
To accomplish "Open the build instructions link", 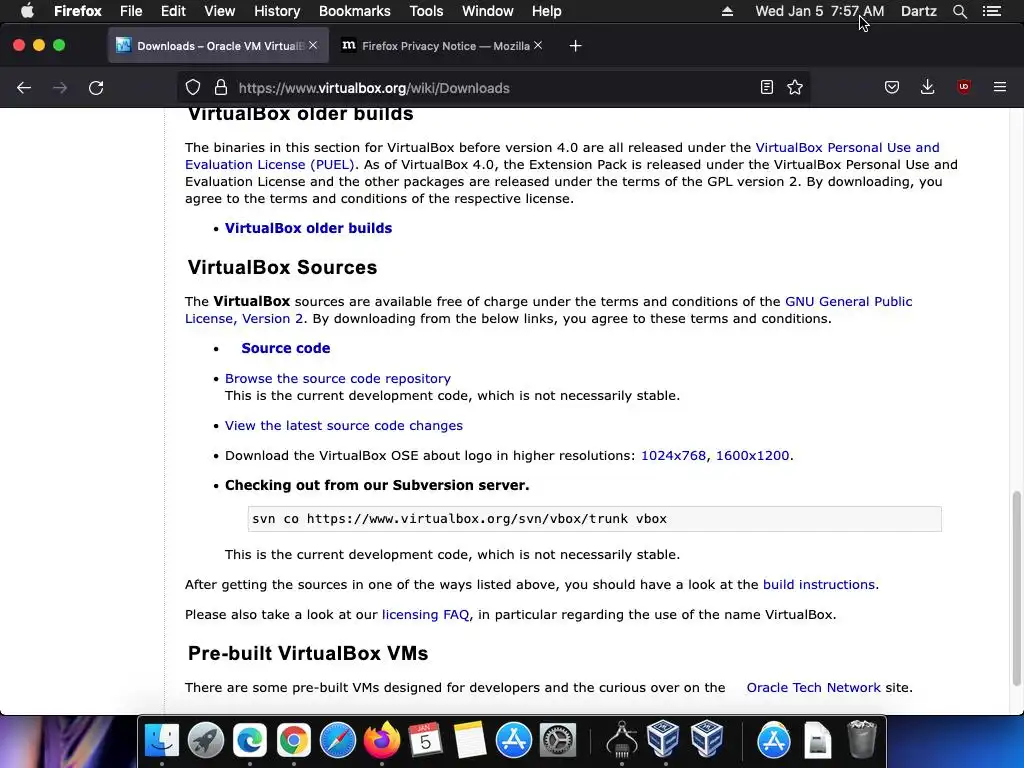I will tap(820, 584).
